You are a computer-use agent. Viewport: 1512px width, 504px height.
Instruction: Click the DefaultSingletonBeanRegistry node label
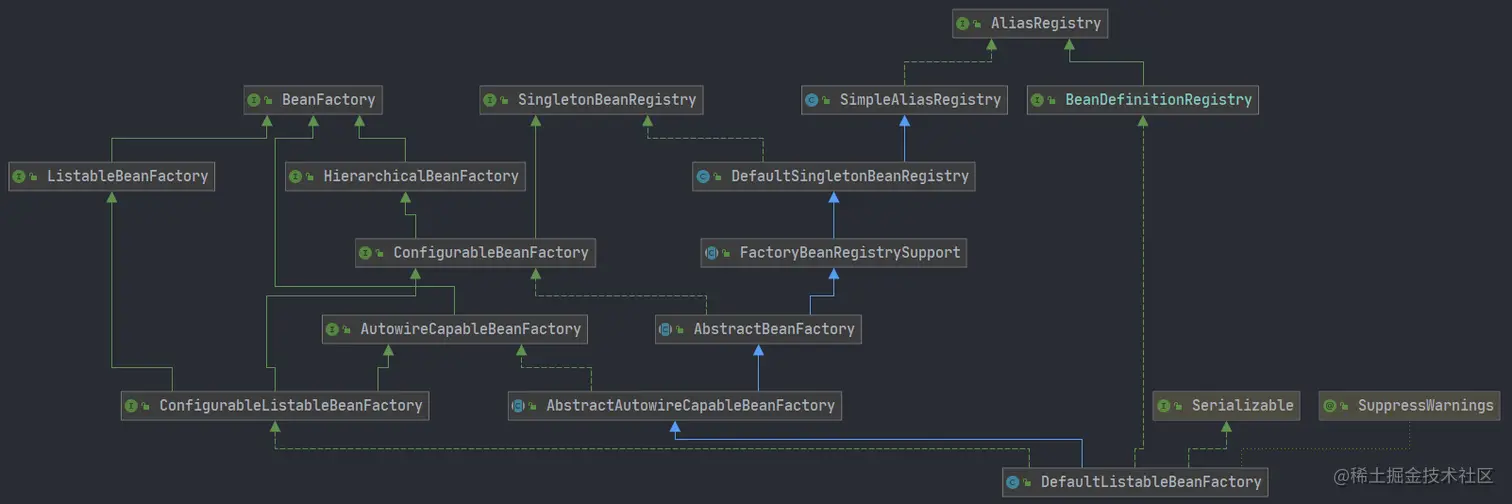tap(850, 176)
